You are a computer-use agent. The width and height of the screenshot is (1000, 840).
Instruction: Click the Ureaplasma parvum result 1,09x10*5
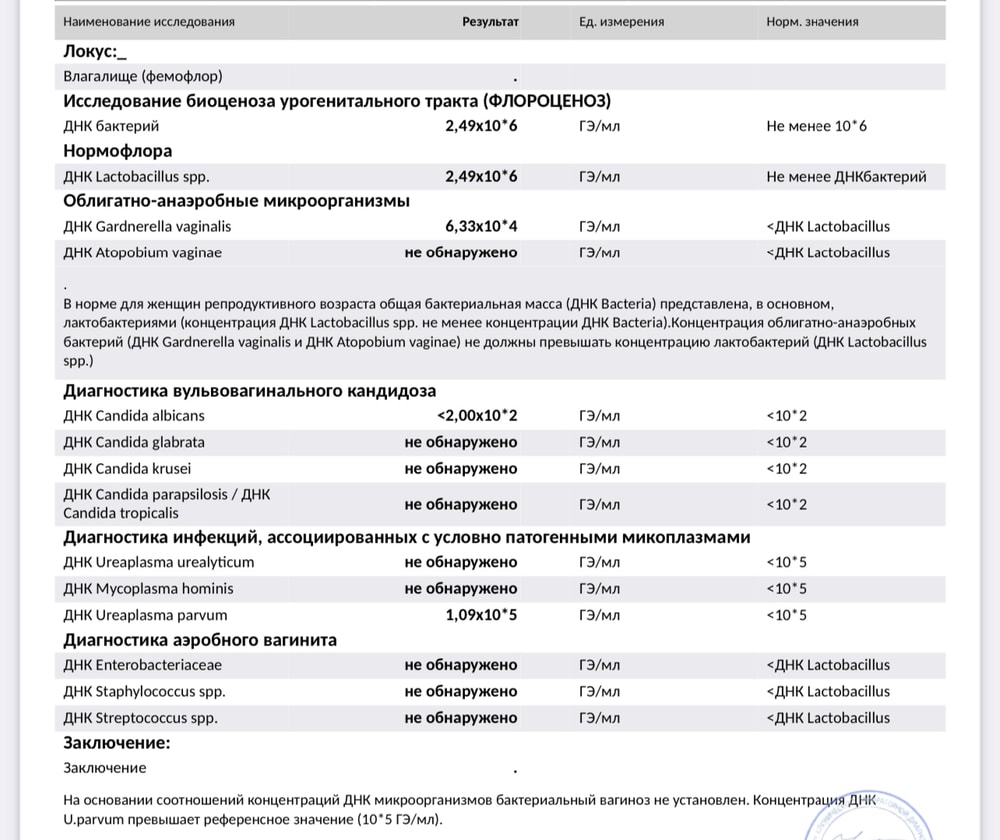tap(481, 615)
